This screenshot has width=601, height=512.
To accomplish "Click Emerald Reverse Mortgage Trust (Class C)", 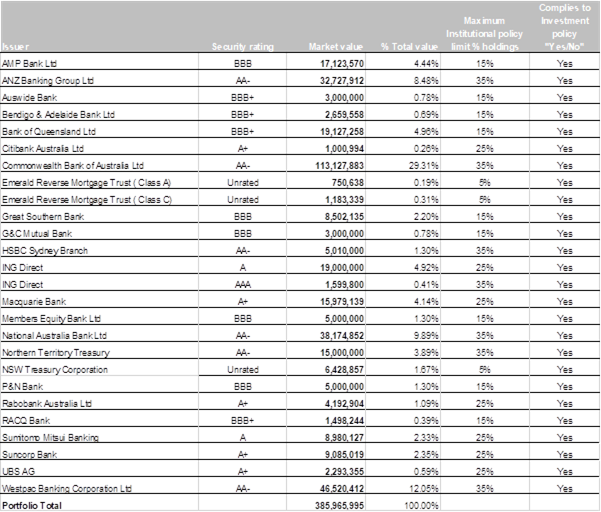I will (87, 199).
